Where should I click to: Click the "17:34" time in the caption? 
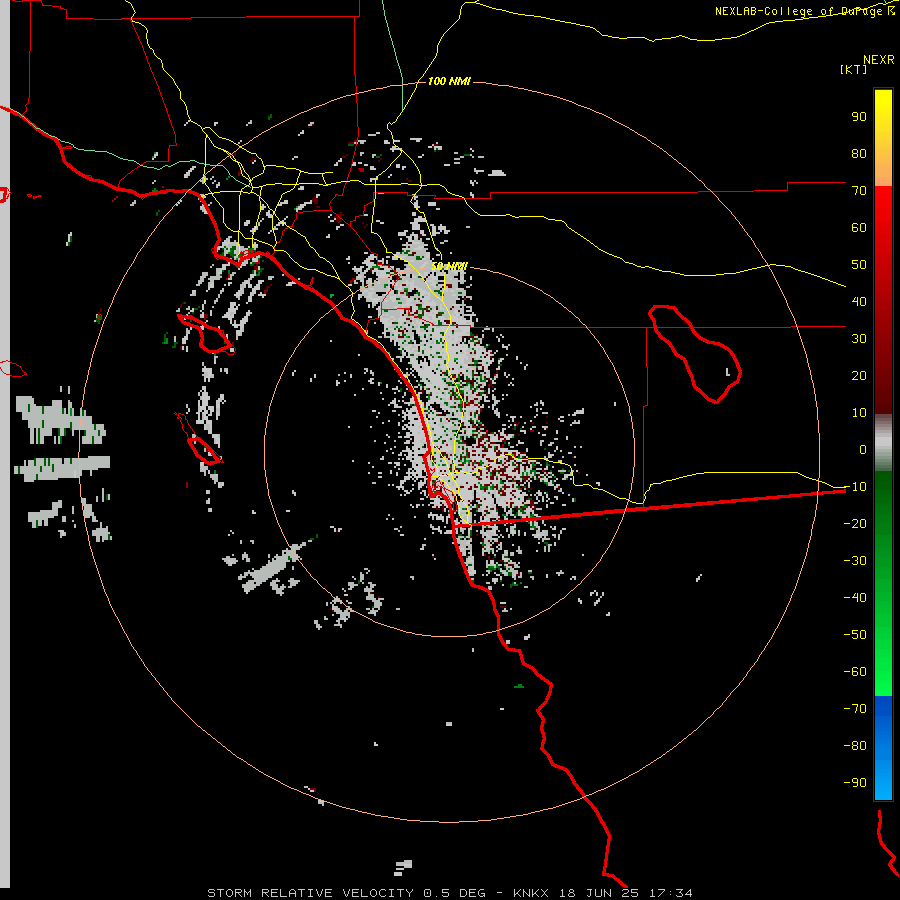point(670,893)
